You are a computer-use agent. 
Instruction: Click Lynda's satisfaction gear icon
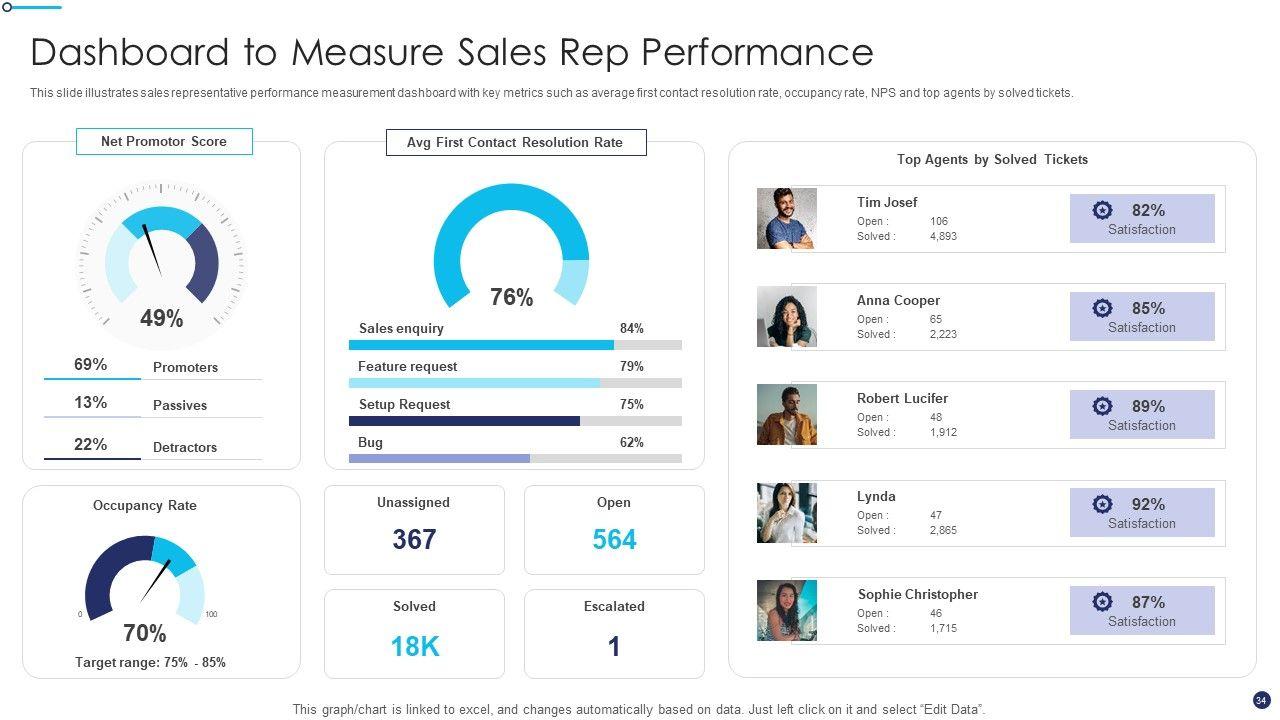click(x=1102, y=504)
